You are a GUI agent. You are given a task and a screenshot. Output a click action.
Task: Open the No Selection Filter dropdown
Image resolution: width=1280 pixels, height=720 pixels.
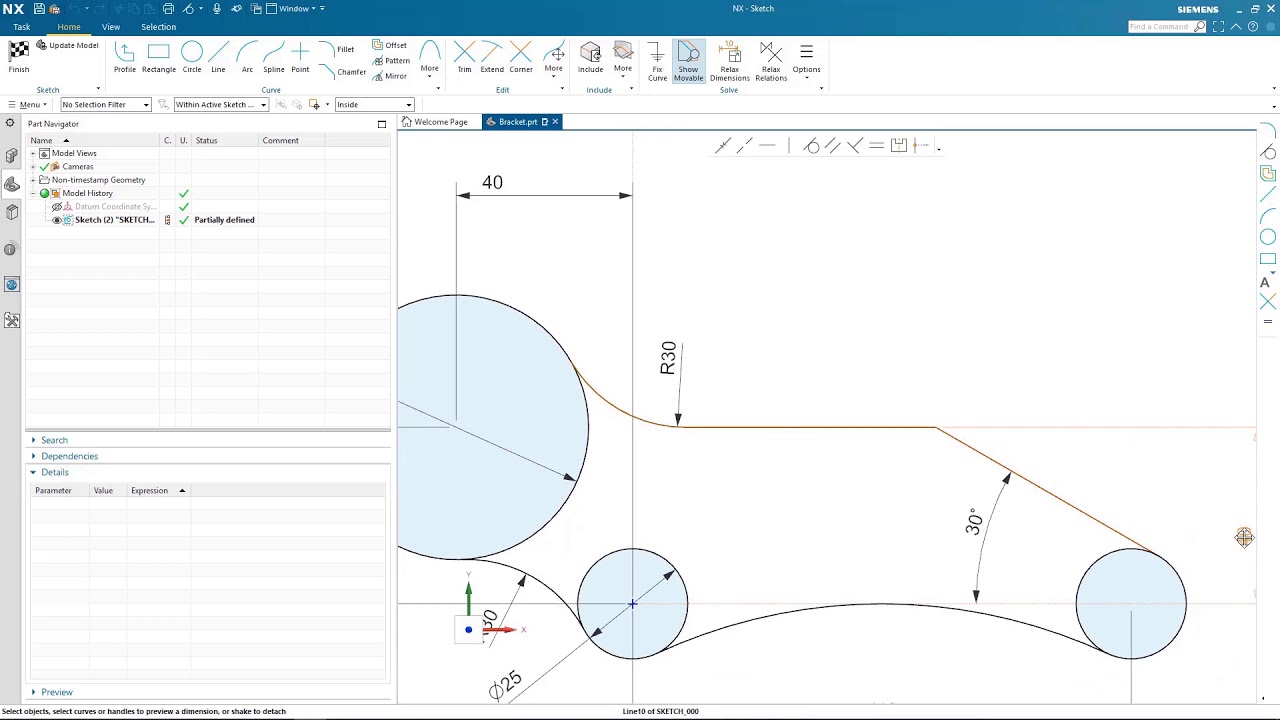105,105
